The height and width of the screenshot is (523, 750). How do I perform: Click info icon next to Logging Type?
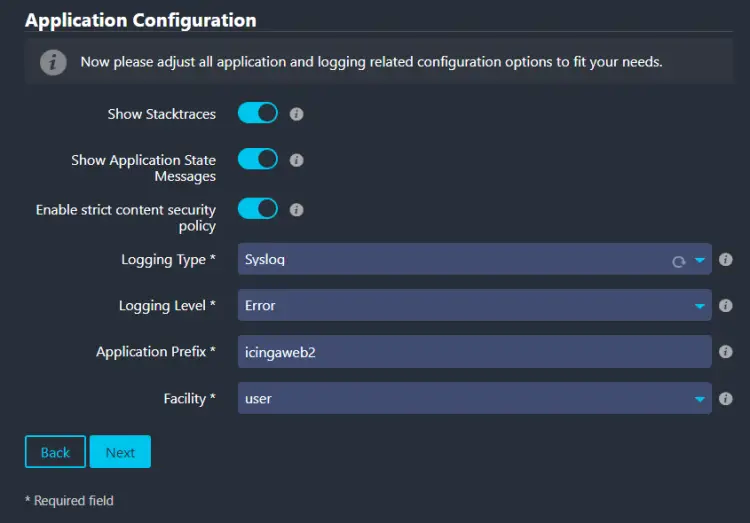(x=726, y=259)
